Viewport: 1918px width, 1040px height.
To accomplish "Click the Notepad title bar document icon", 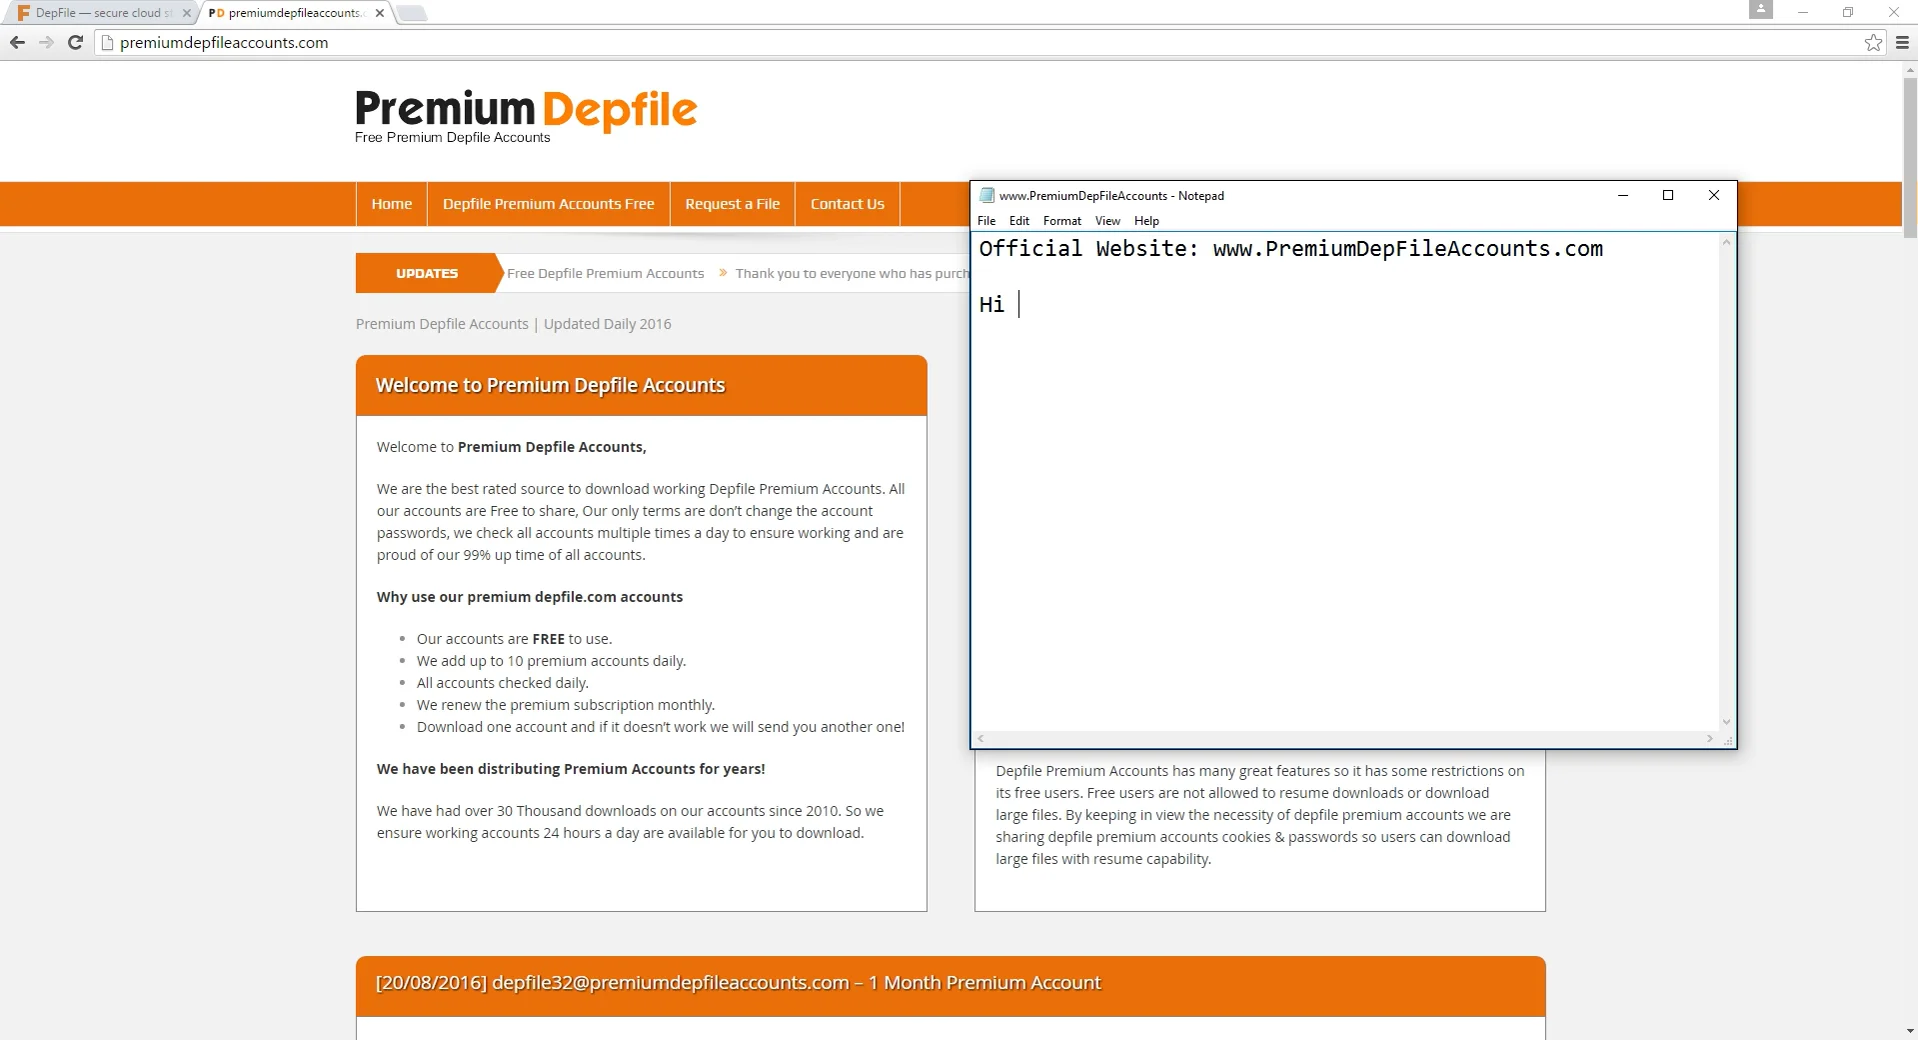I will pyautogui.click(x=987, y=195).
